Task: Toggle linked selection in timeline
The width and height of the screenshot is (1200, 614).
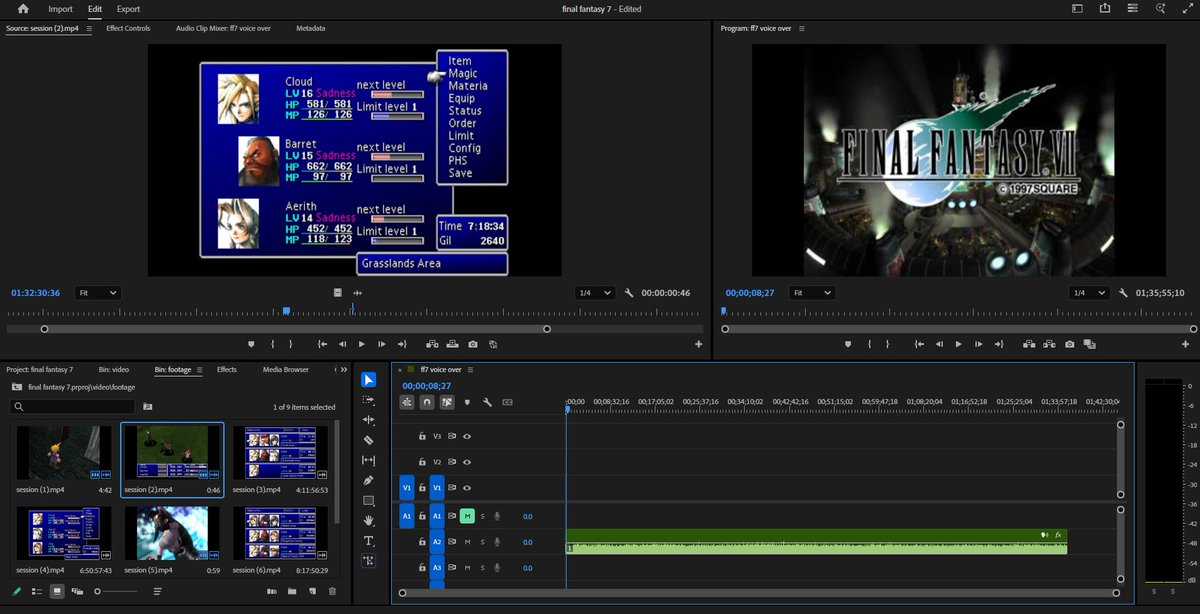Action: (447, 402)
